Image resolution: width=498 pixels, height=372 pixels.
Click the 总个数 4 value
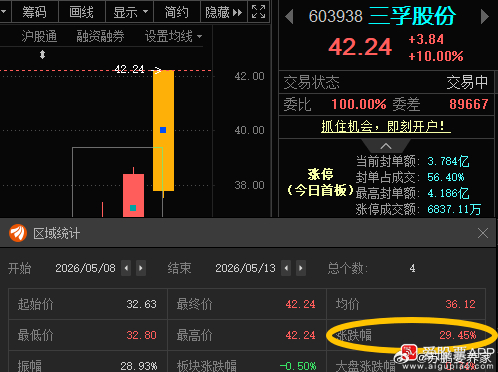point(412,268)
